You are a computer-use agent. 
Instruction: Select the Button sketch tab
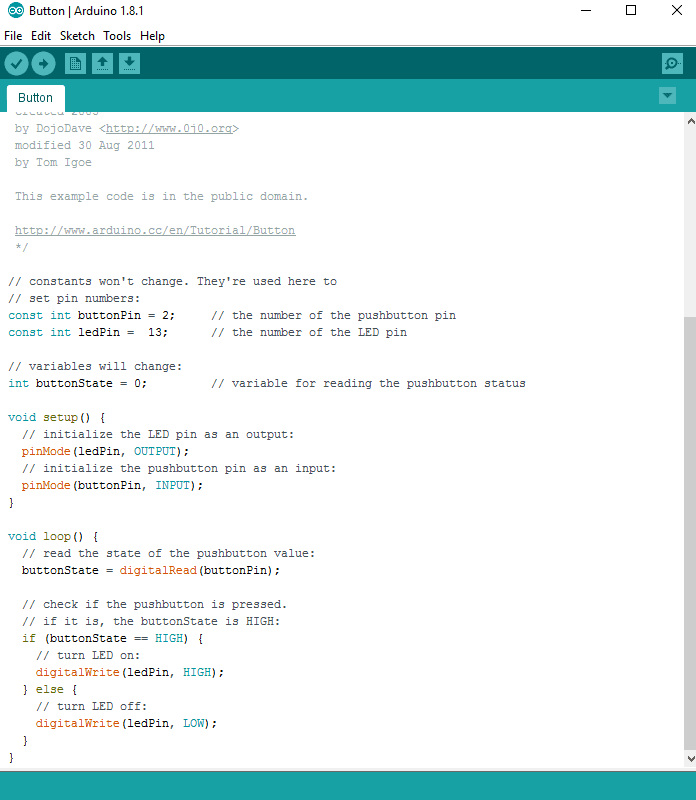(x=35, y=97)
